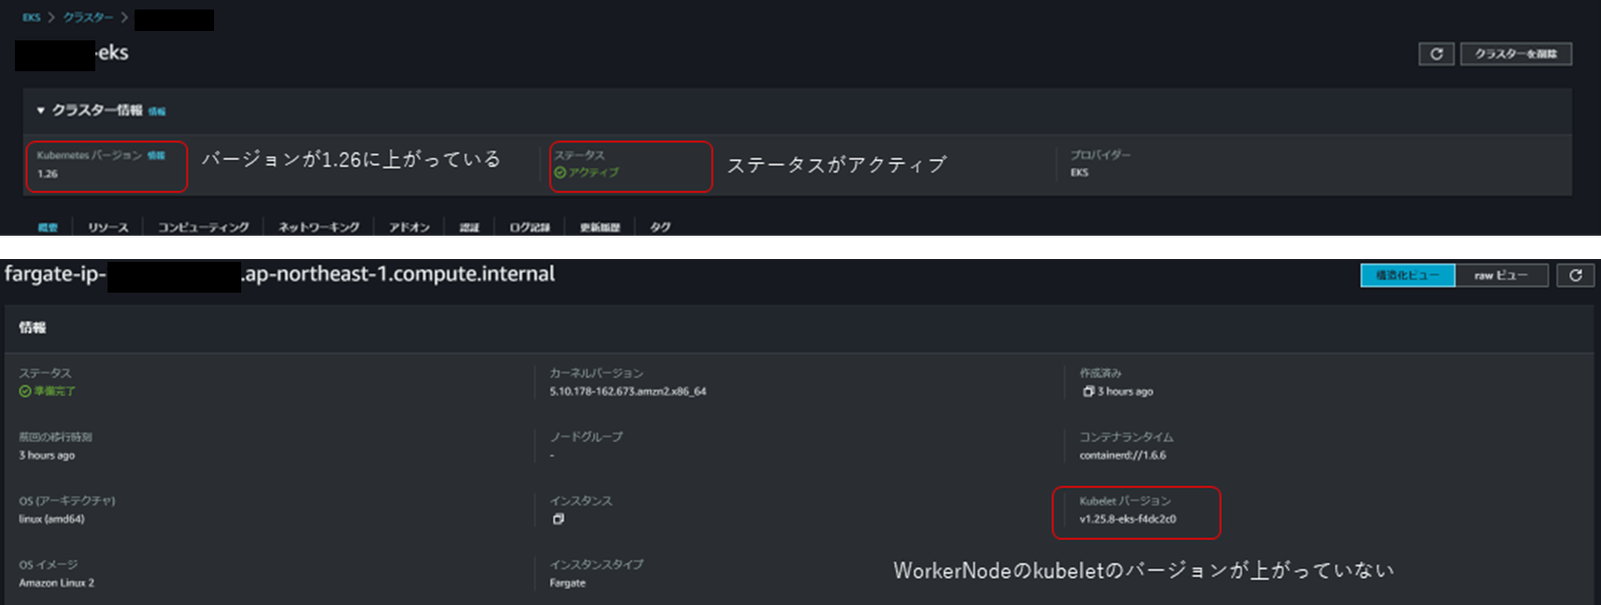
Task: Go to the アドオン tab
Action: (x=409, y=228)
